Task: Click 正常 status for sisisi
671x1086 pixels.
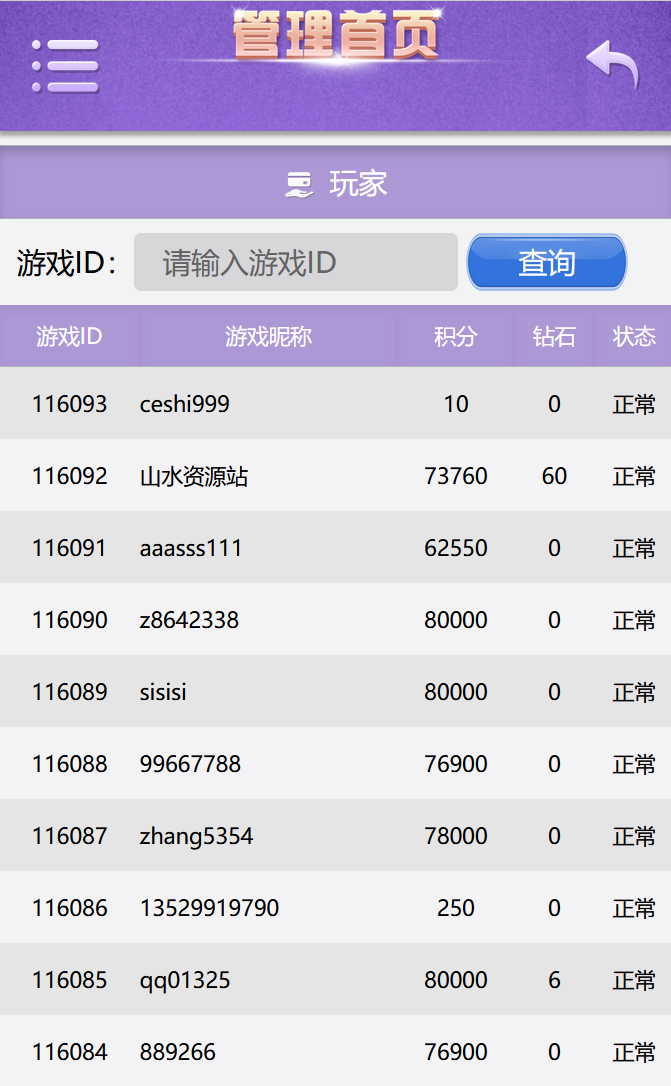Action: click(634, 692)
